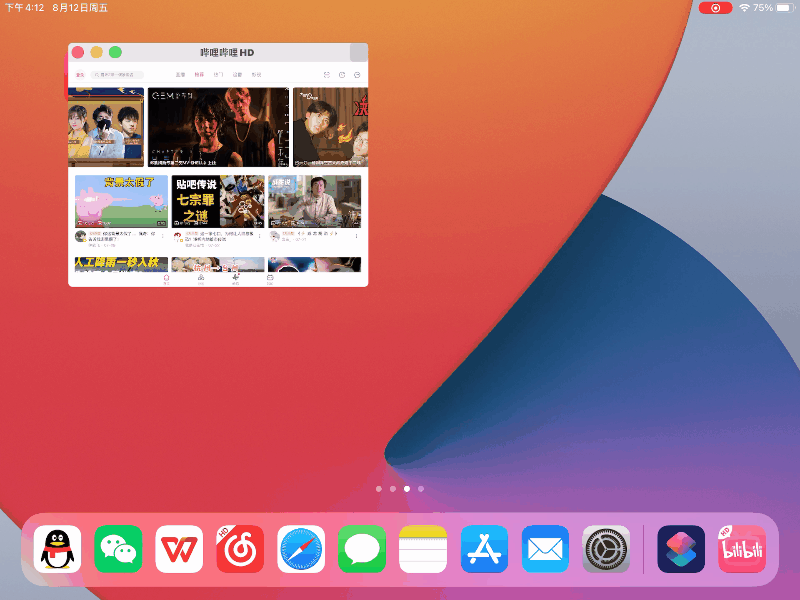Screen dimensions: 800x600
Task: Select the 推荐 Recommended tab
Action: (x=199, y=74)
